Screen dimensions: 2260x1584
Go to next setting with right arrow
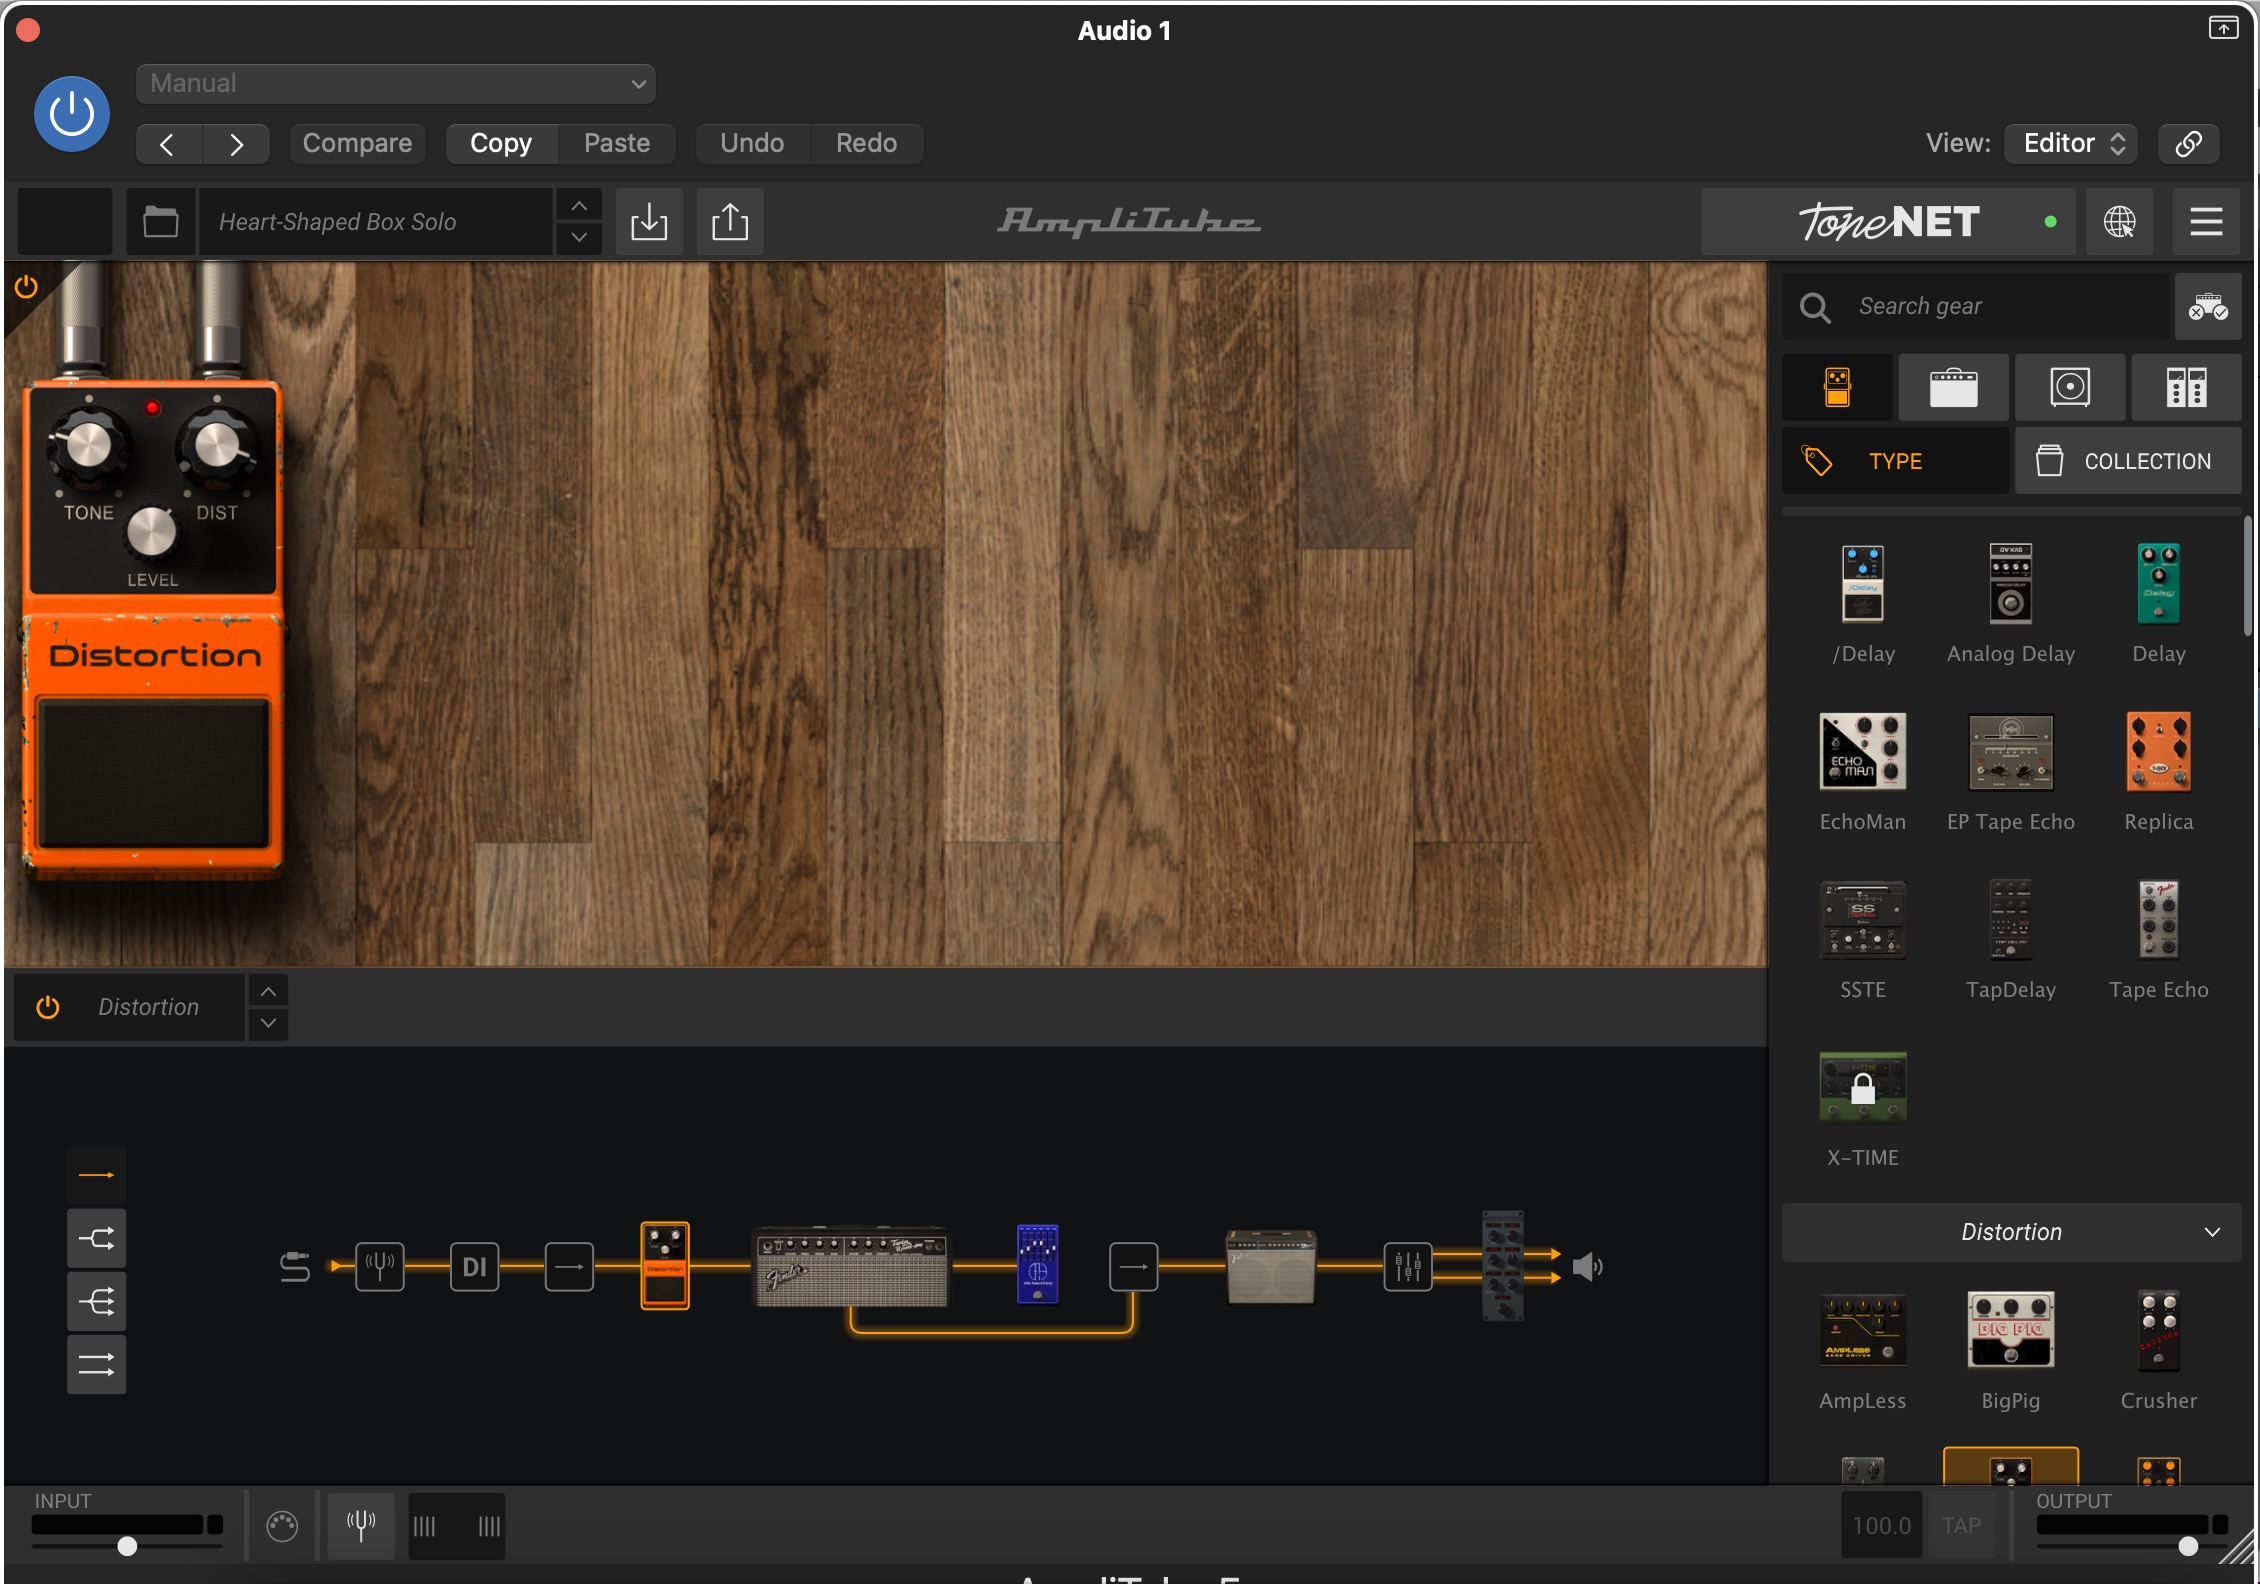(236, 144)
